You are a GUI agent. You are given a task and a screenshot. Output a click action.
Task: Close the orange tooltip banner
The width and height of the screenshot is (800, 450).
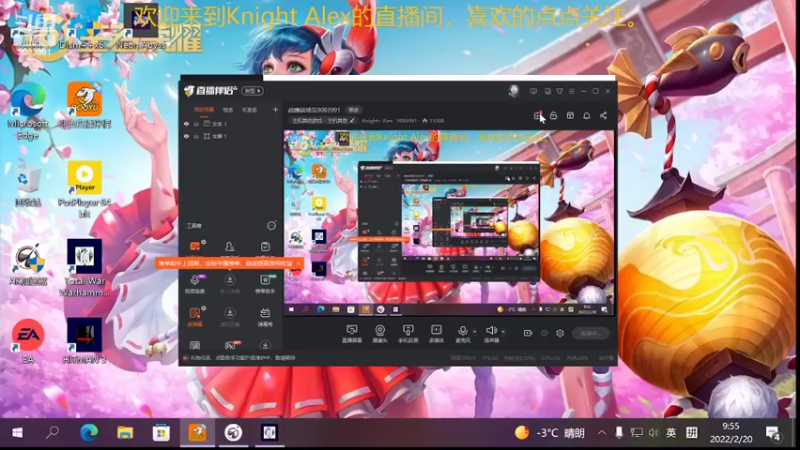(x=298, y=263)
